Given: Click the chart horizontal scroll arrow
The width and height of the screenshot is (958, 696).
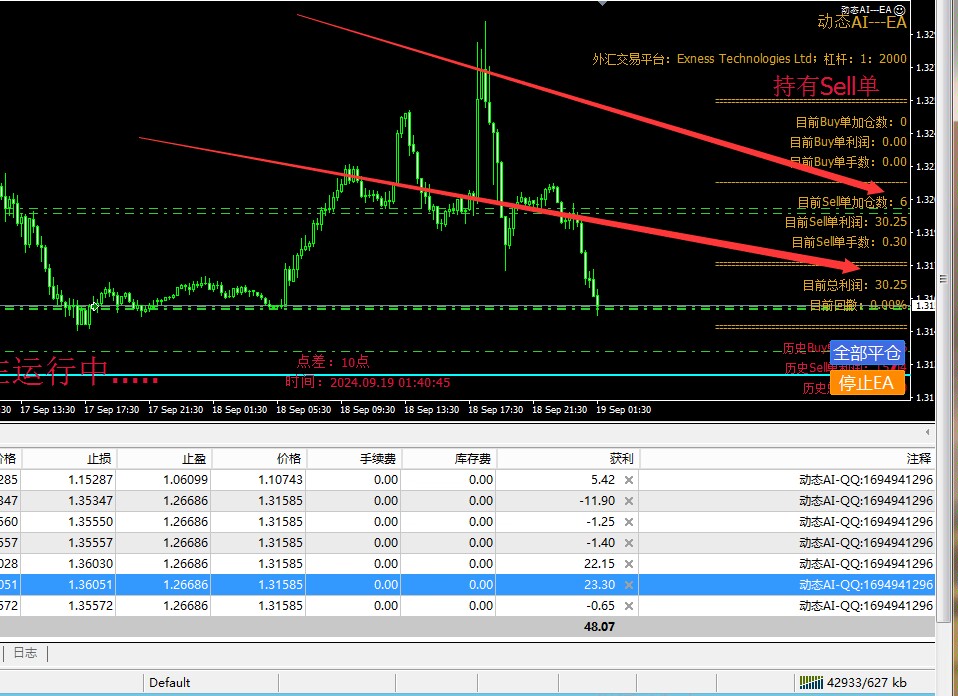Looking at the screenshot, I should pos(928,432).
